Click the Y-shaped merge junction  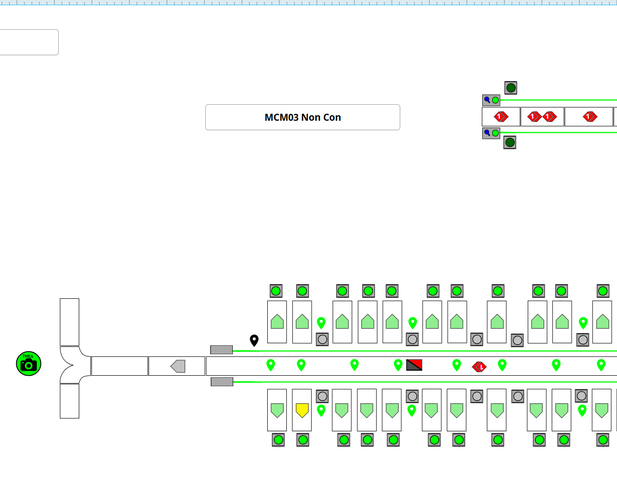72,365
